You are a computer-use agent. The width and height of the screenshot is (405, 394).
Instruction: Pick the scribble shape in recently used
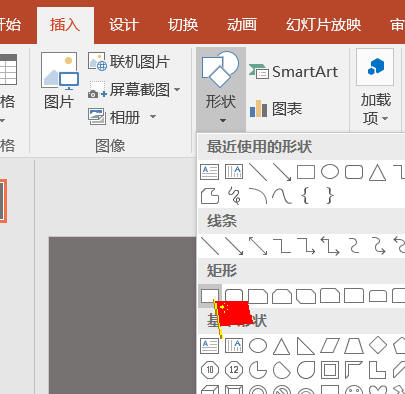(x=234, y=195)
